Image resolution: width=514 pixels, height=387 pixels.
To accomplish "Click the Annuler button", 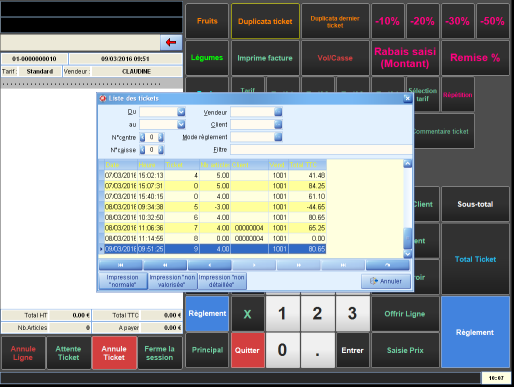I will tap(386, 281).
